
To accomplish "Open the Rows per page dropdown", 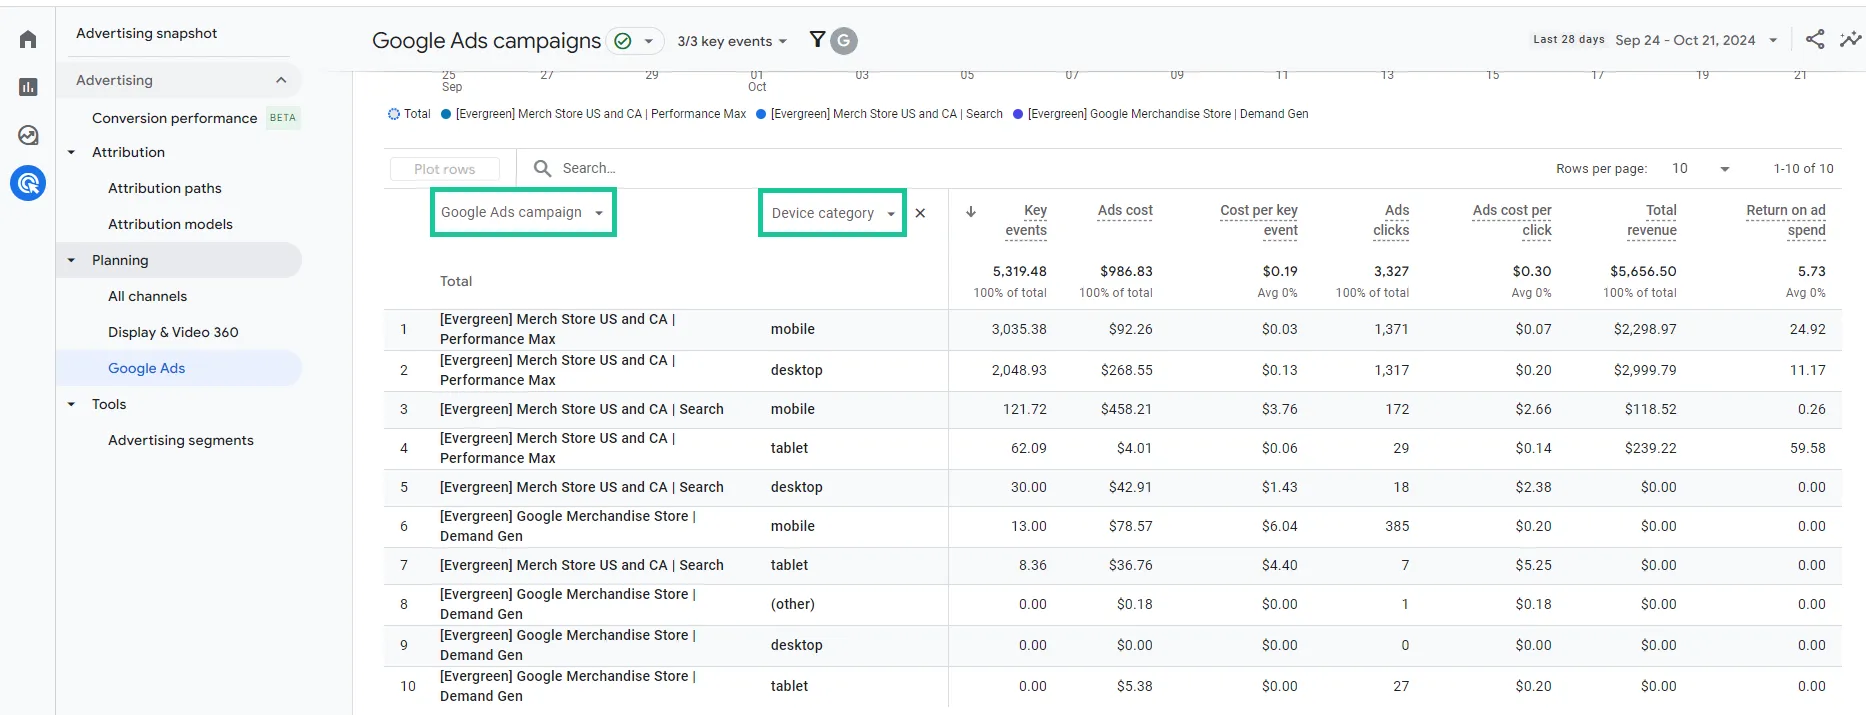I will click(x=1700, y=168).
